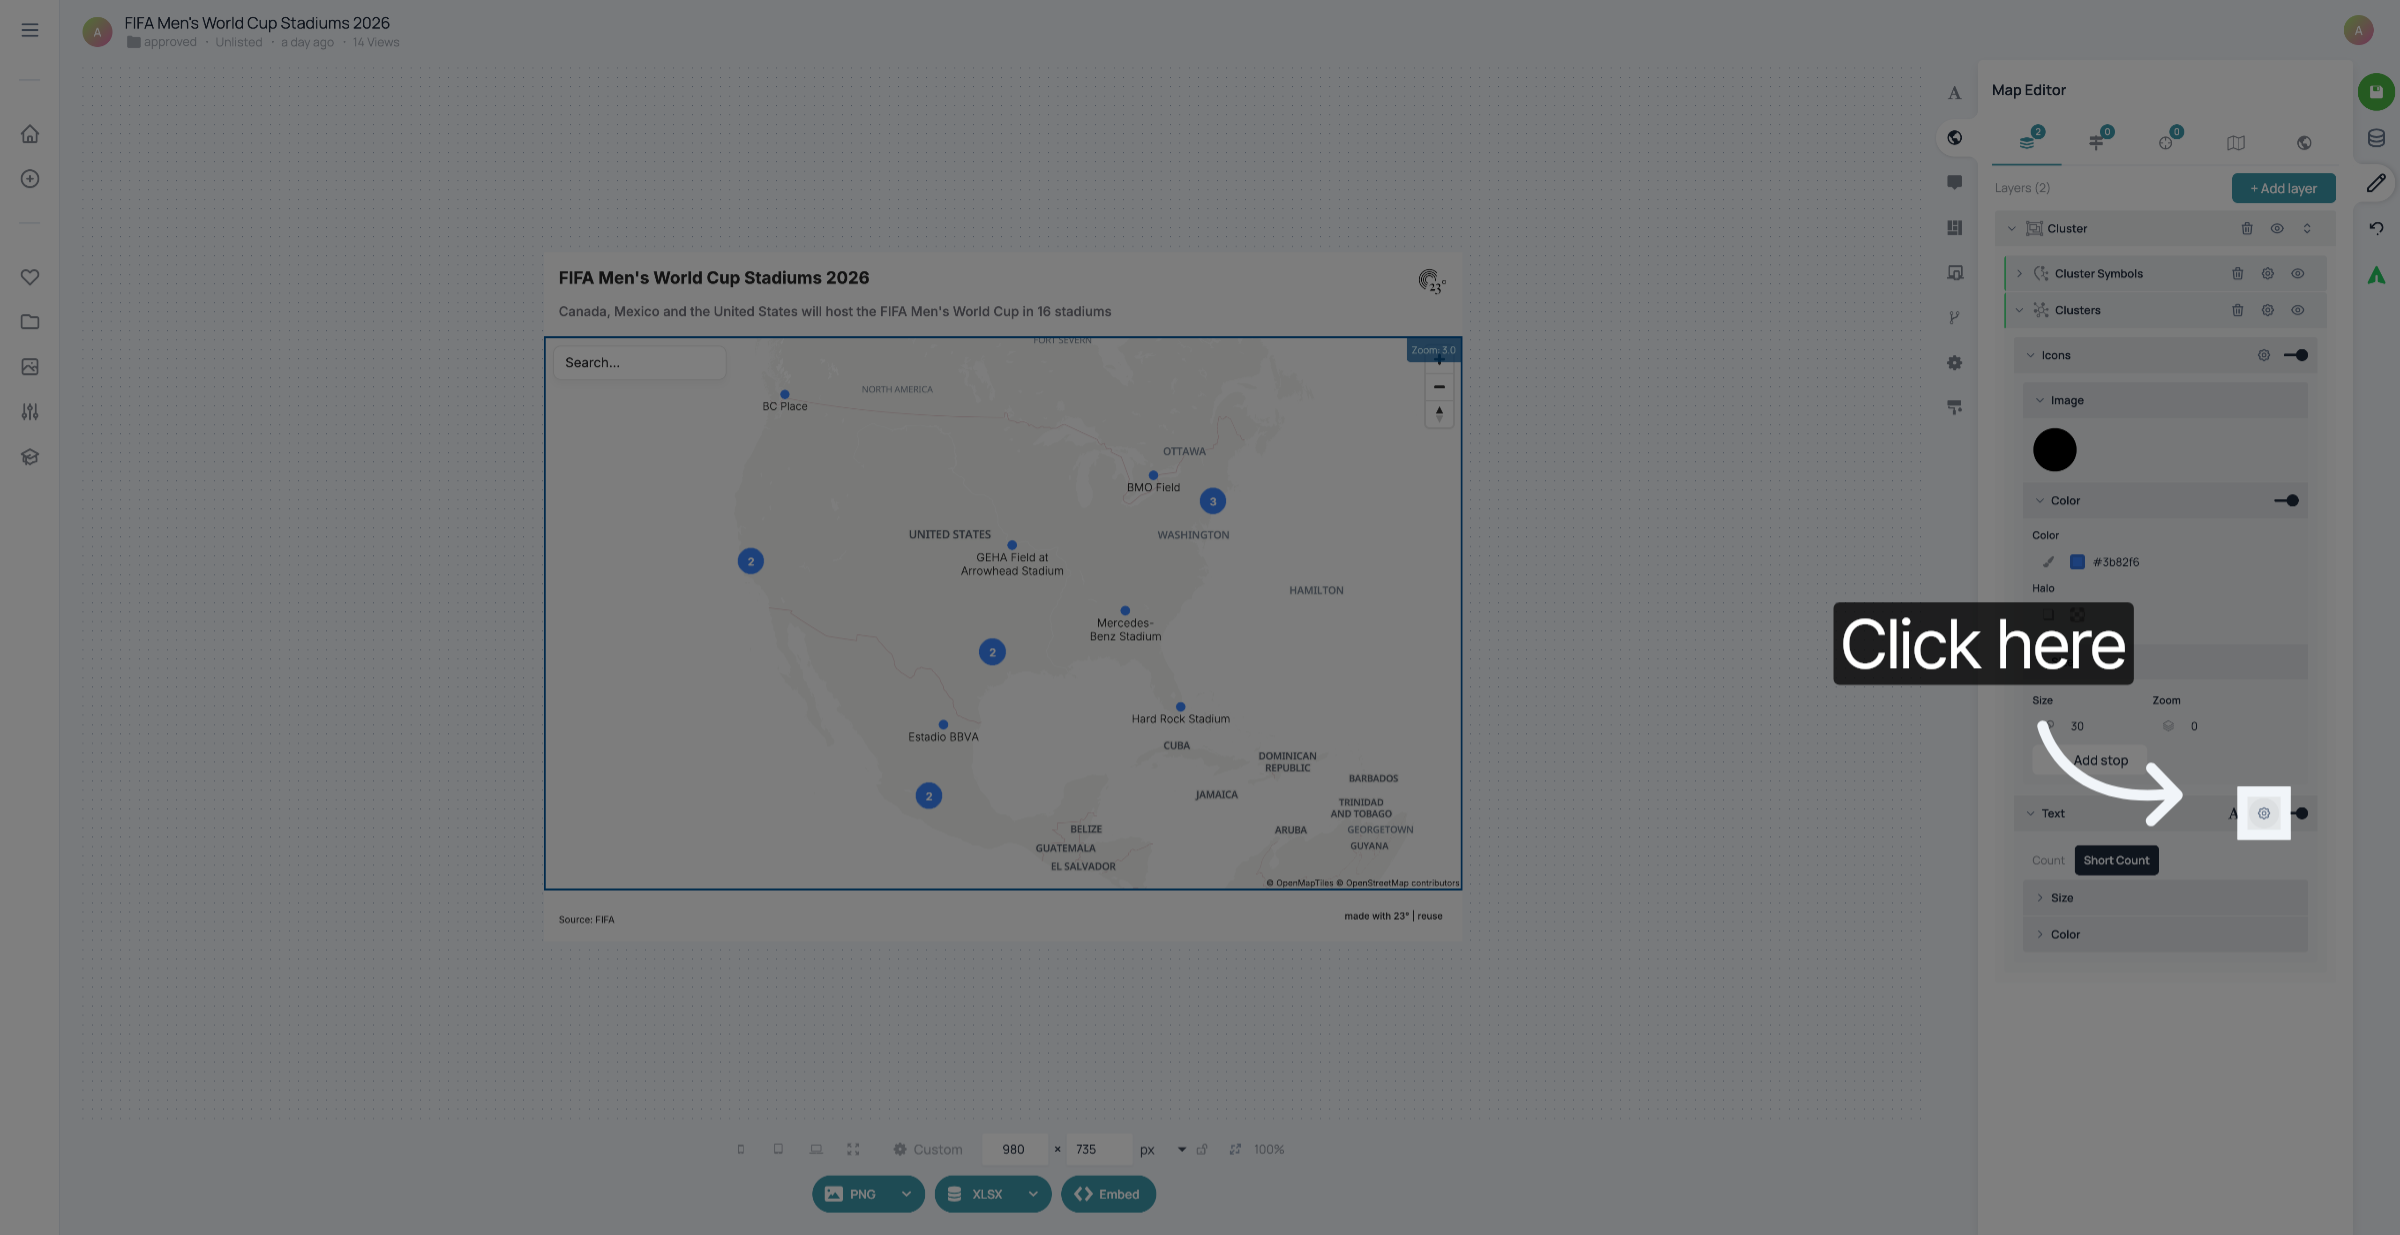Open the paint roller theme tool
2400x1235 pixels.
coord(1954,408)
